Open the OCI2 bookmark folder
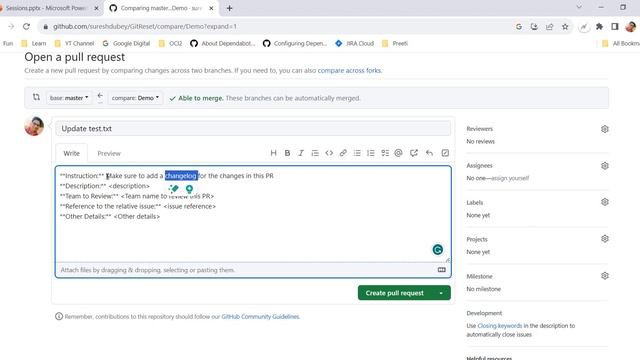This screenshot has width=640, height=360. [x=171, y=43]
